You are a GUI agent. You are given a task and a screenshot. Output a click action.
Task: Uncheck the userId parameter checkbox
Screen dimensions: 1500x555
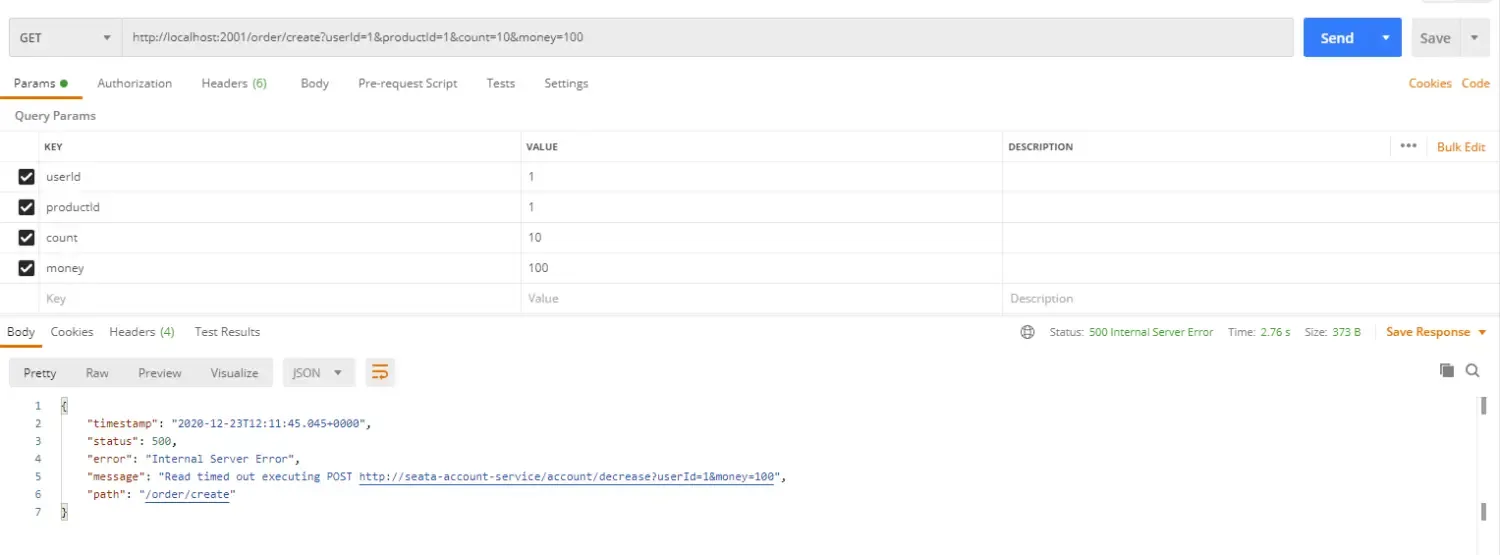(27, 177)
